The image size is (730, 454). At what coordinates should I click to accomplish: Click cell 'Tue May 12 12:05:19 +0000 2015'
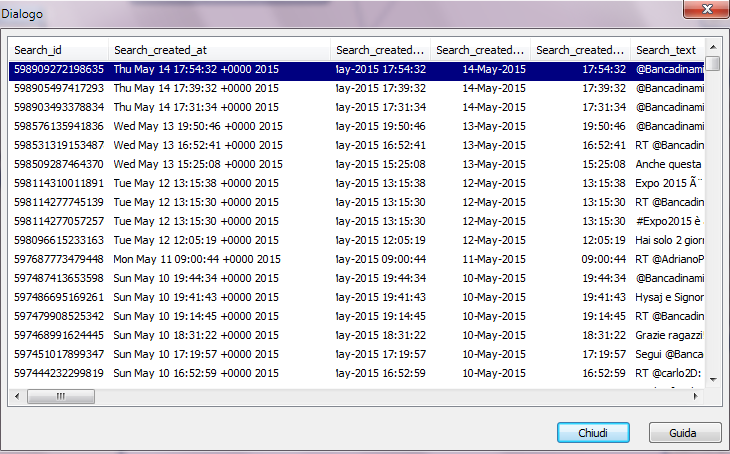click(x=196, y=240)
